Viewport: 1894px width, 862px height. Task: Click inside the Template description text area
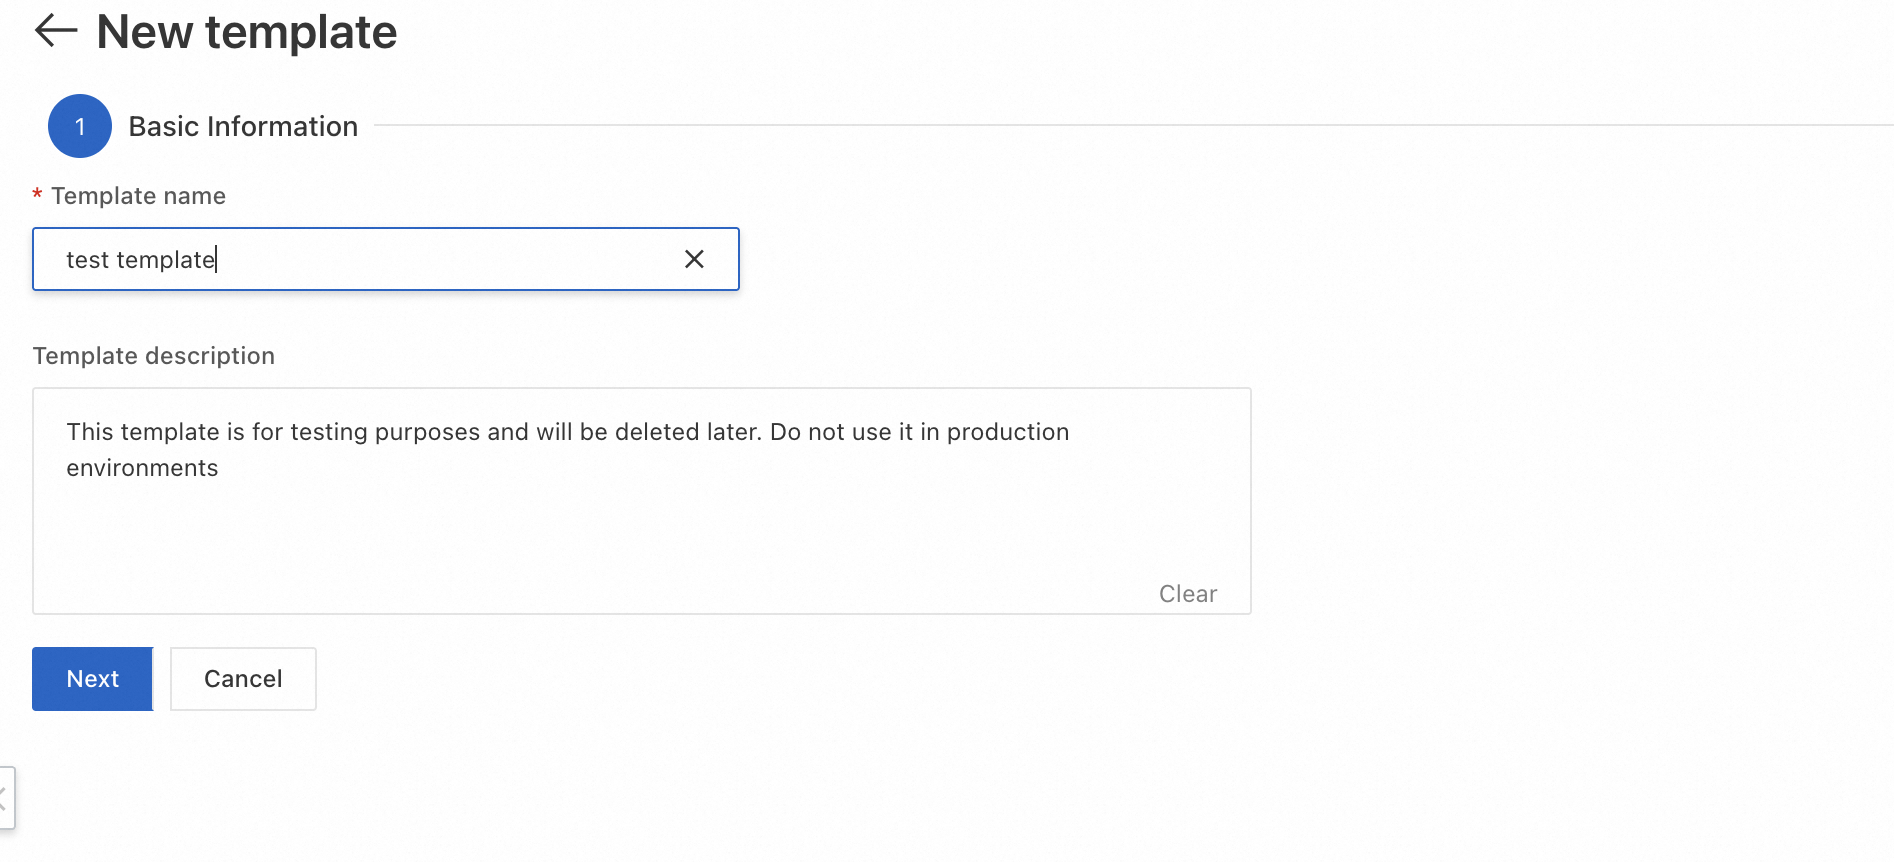pos(640,530)
